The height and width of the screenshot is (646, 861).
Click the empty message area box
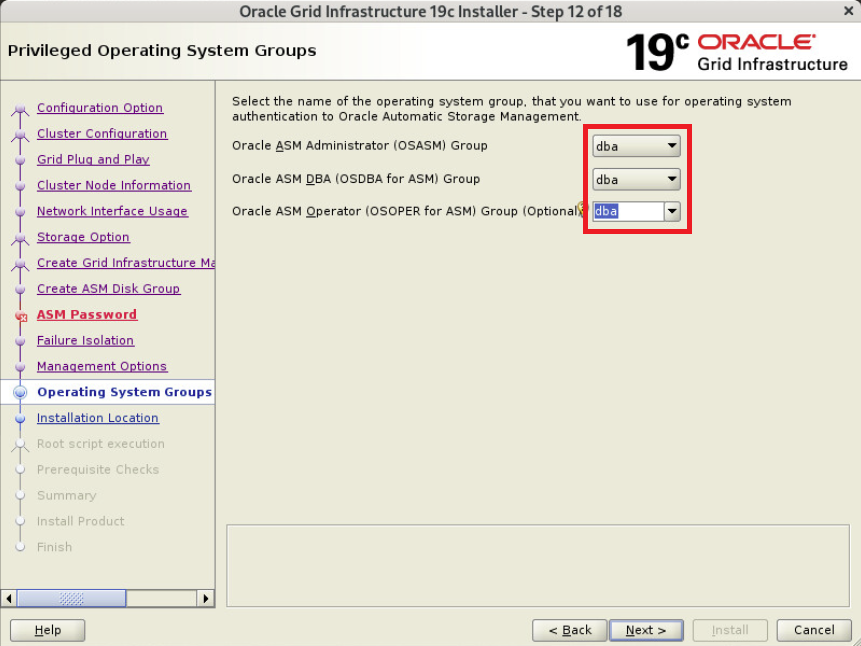pyautogui.click(x=538, y=566)
